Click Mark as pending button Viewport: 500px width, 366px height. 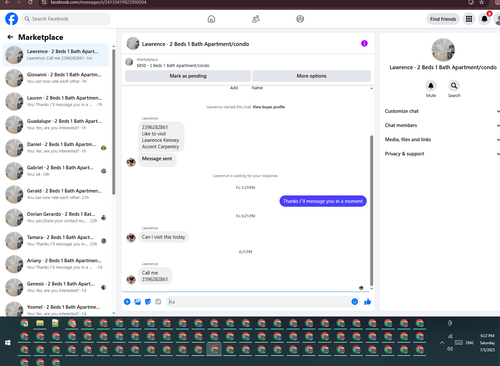188,76
